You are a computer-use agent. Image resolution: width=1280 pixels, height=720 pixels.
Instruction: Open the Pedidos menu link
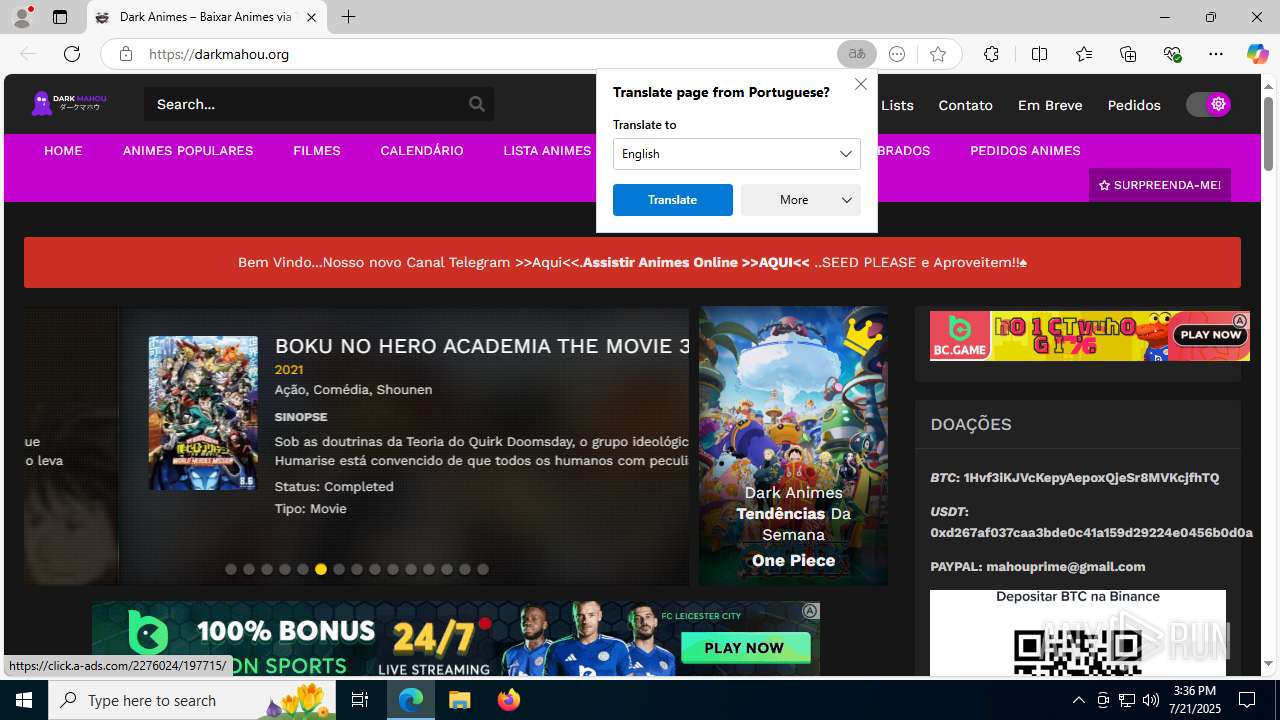coord(1134,105)
